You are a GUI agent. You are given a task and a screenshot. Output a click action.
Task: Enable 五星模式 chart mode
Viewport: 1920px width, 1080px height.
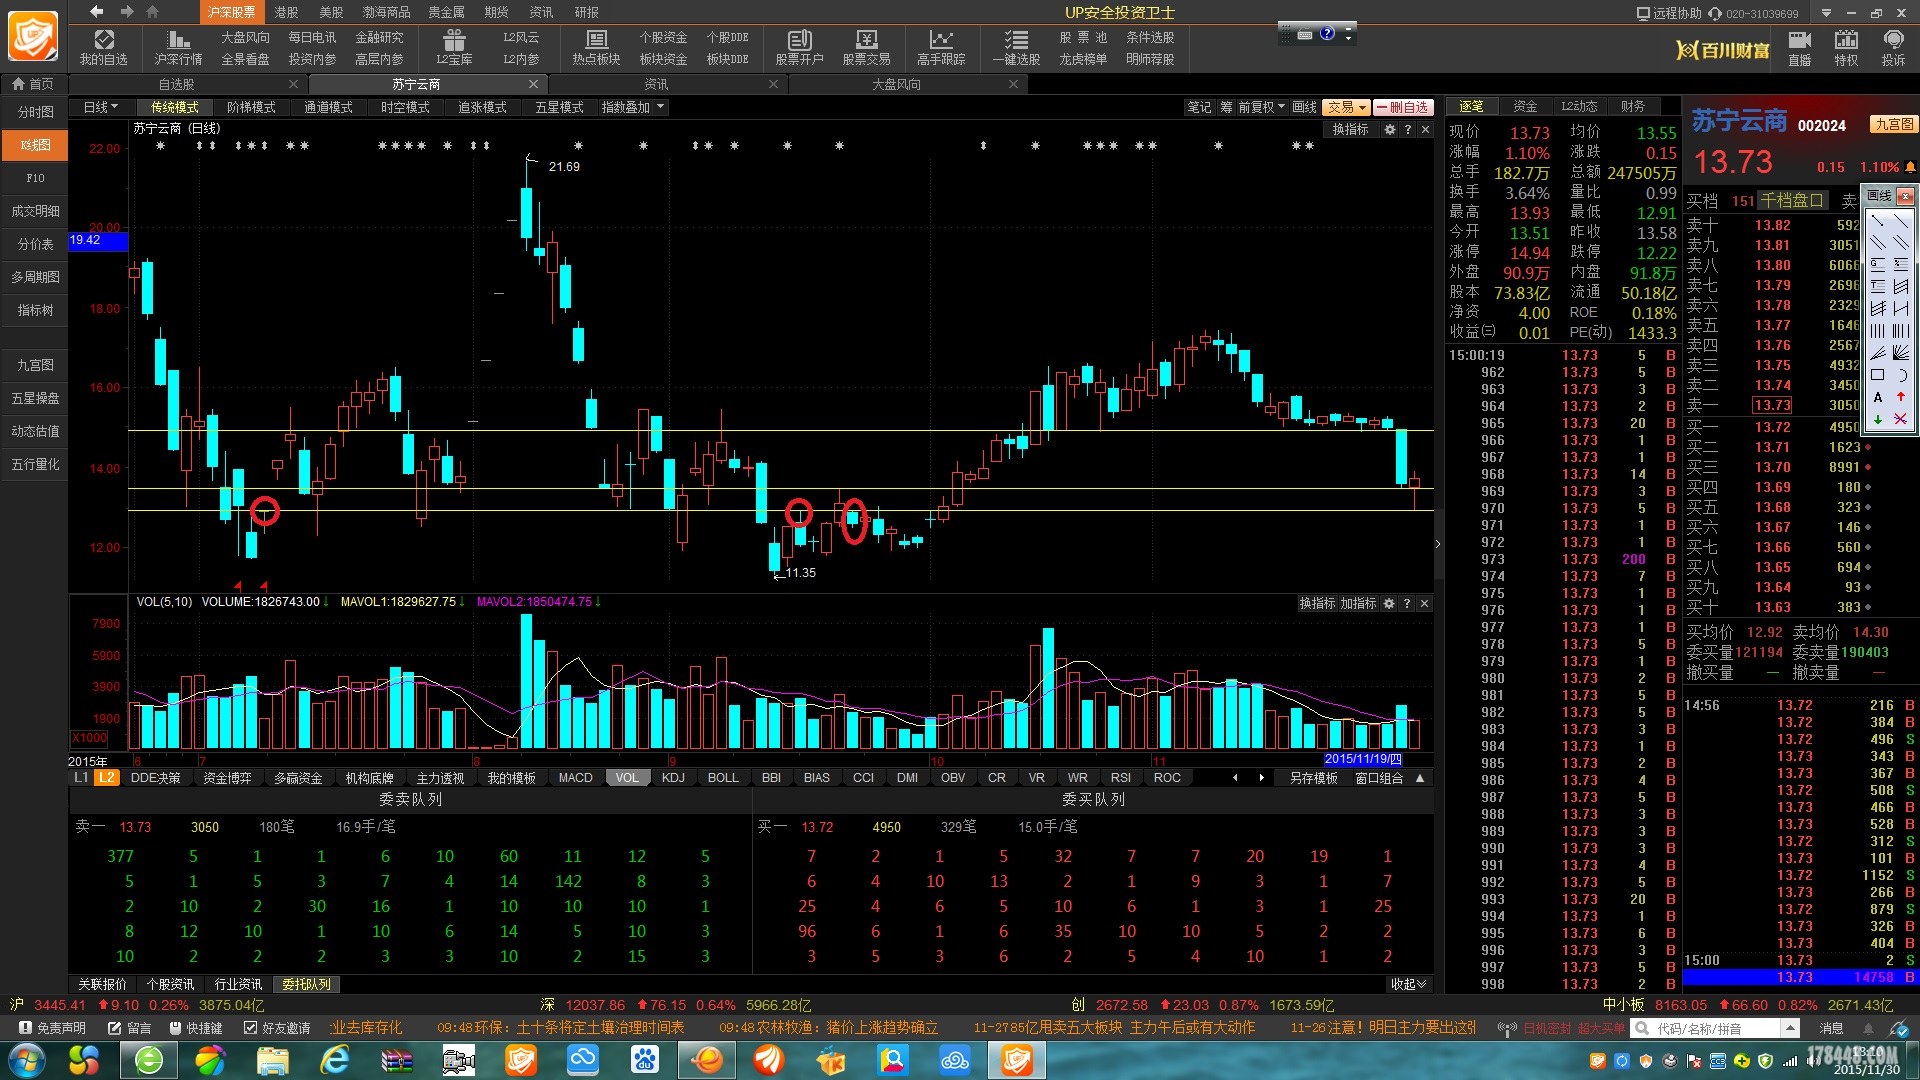(559, 107)
